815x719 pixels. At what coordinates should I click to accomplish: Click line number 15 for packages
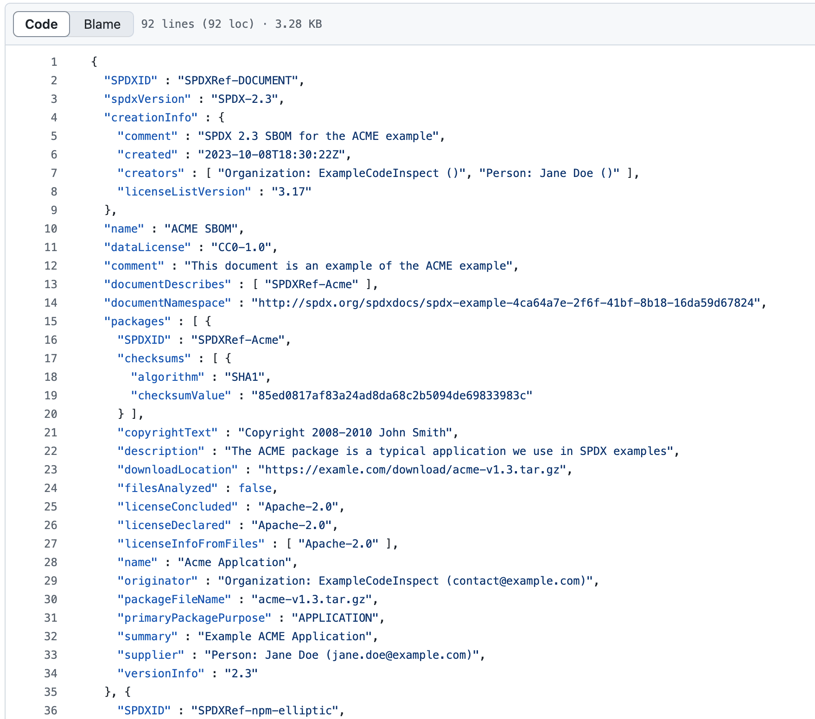(51, 322)
